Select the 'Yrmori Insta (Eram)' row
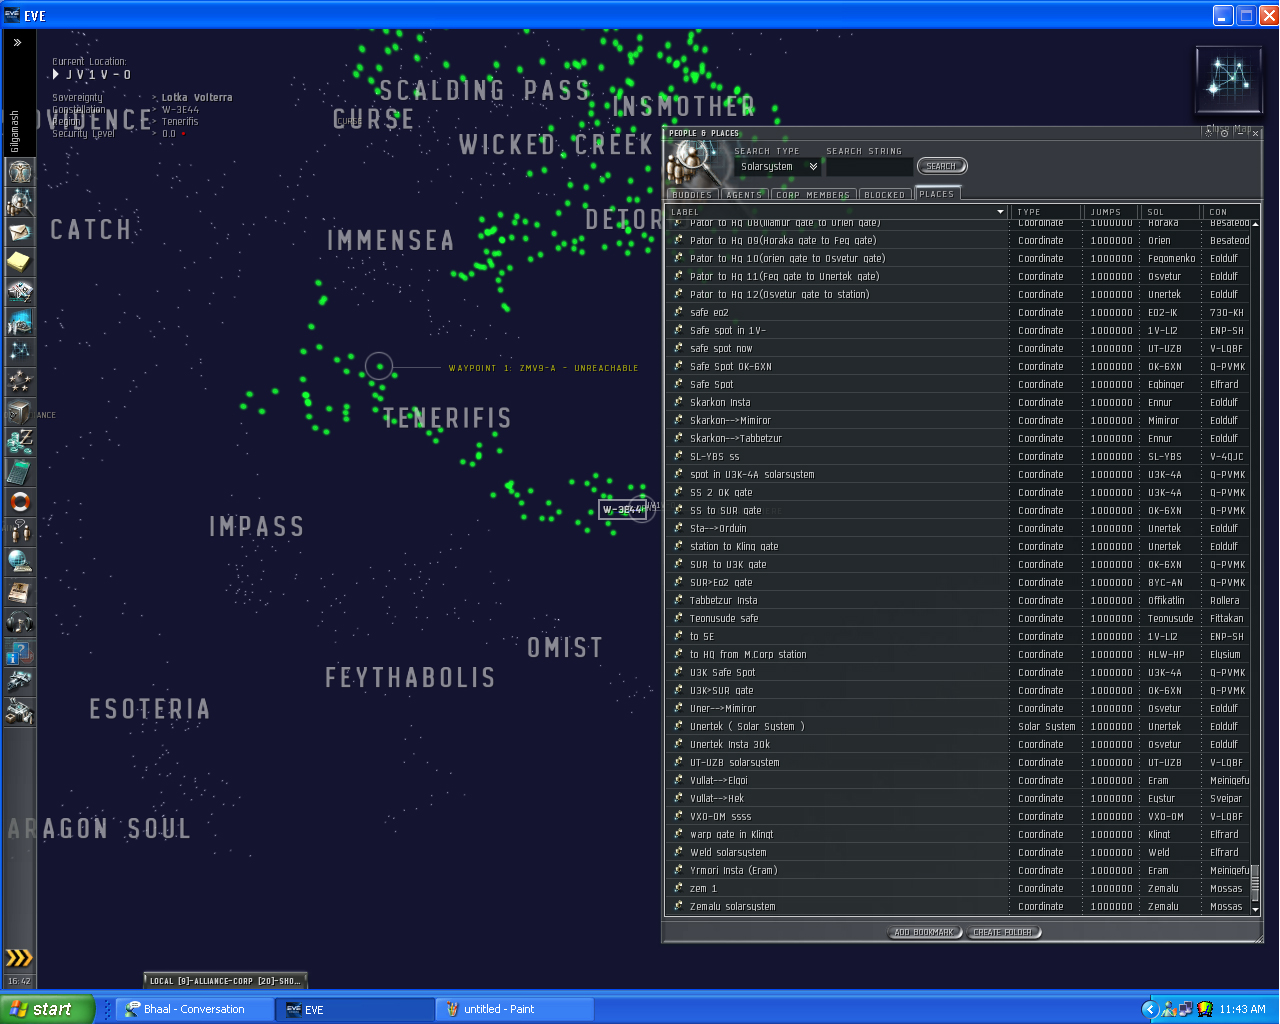 (958, 870)
